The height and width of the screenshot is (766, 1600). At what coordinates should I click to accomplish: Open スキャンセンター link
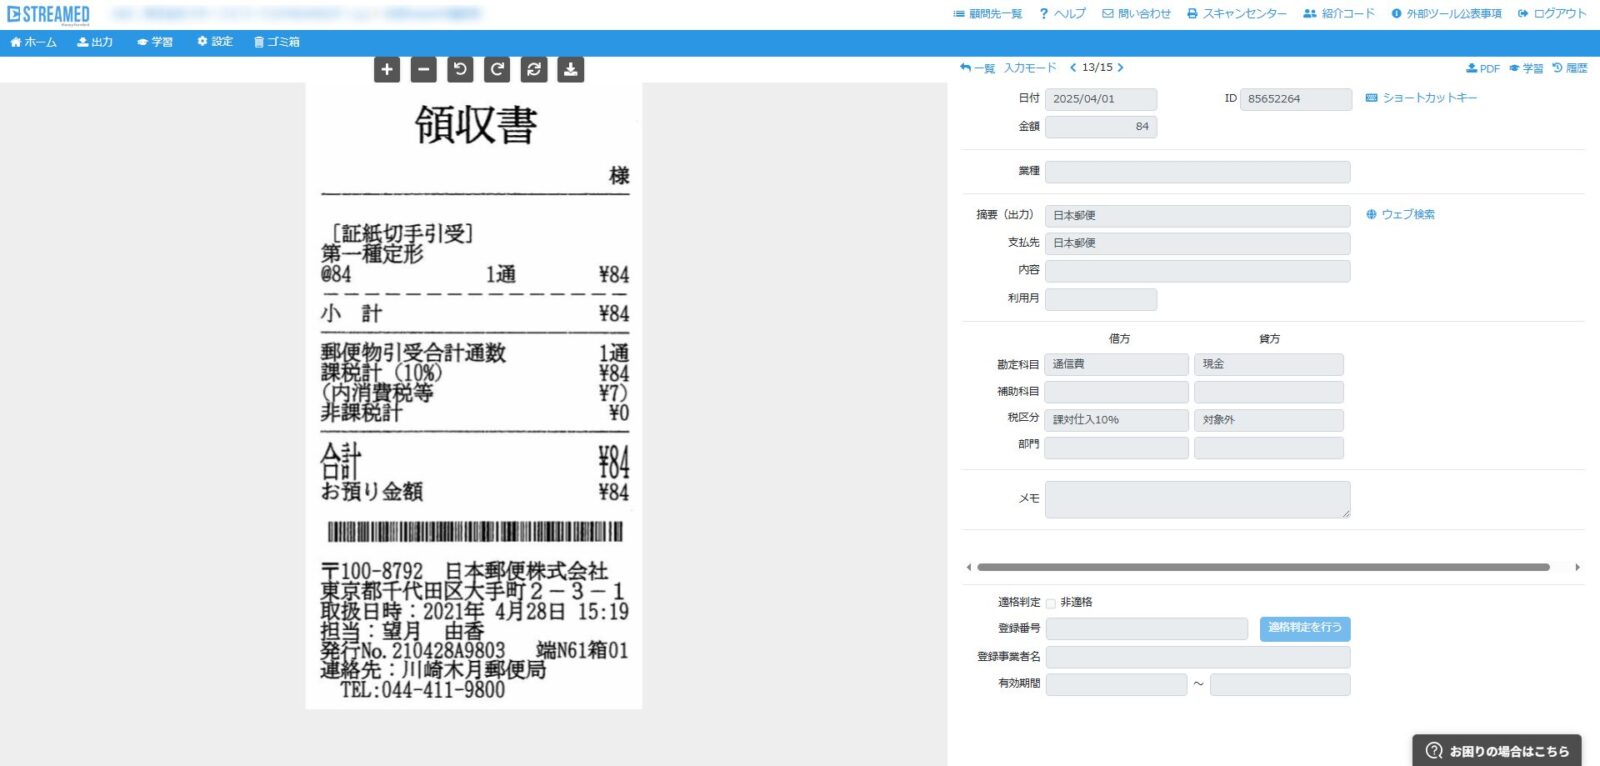click(x=1237, y=14)
